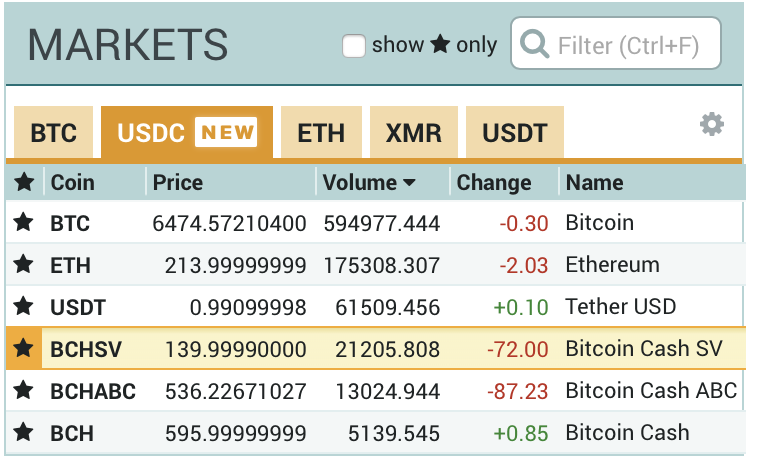Toggle the star on the BCH row

[24, 433]
